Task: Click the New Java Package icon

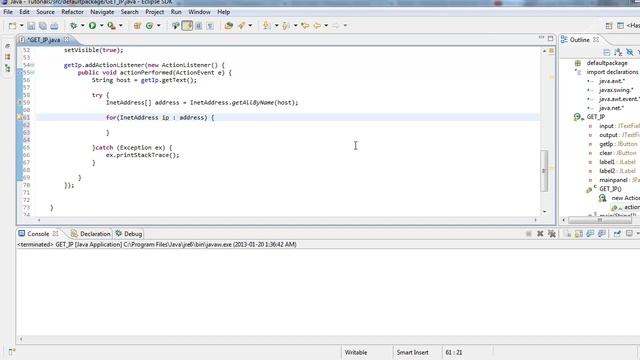Action: click(137, 26)
